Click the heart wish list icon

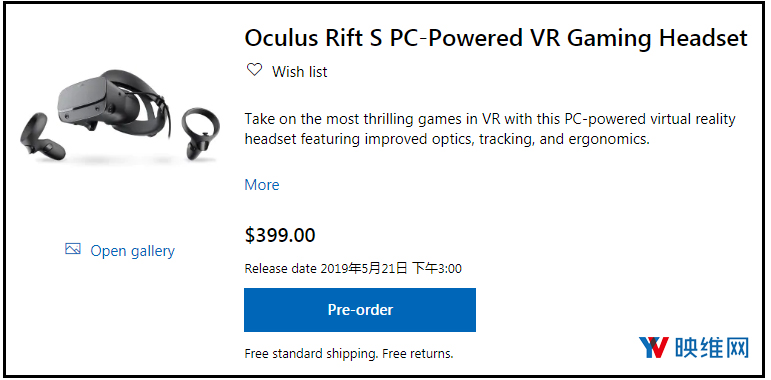coord(254,70)
